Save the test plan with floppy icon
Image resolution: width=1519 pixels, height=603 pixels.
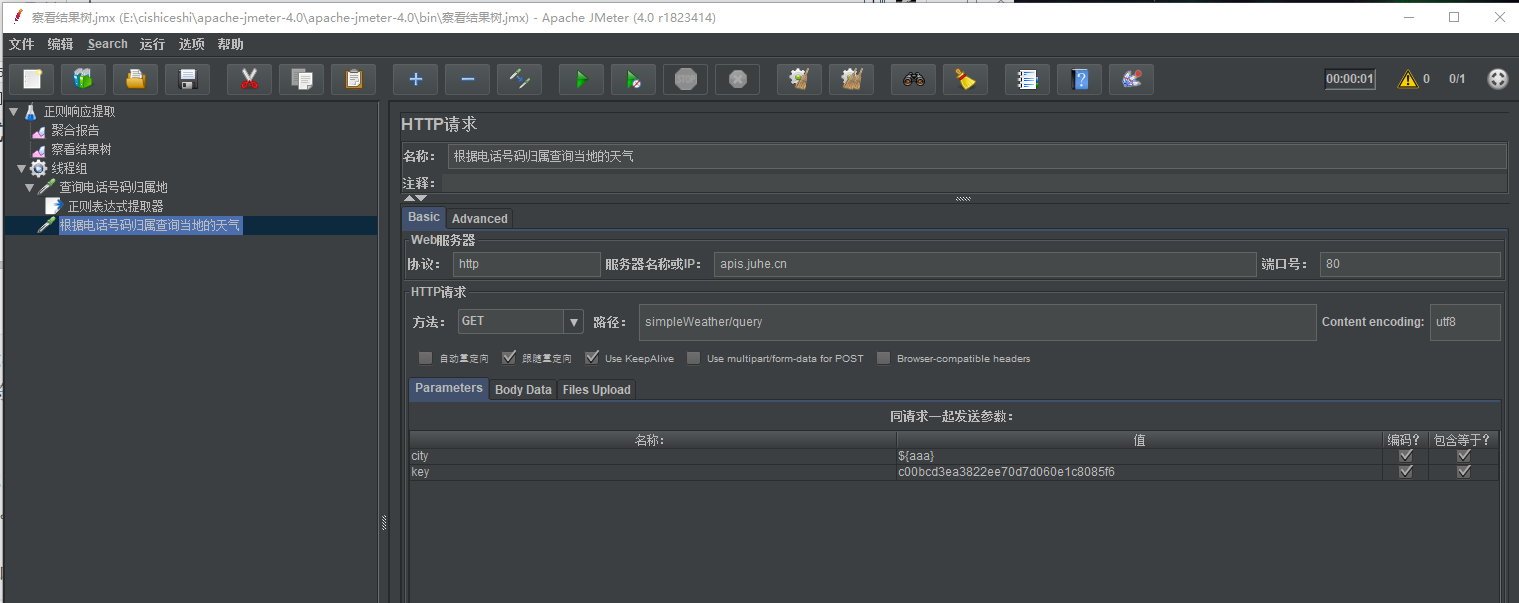tap(187, 79)
